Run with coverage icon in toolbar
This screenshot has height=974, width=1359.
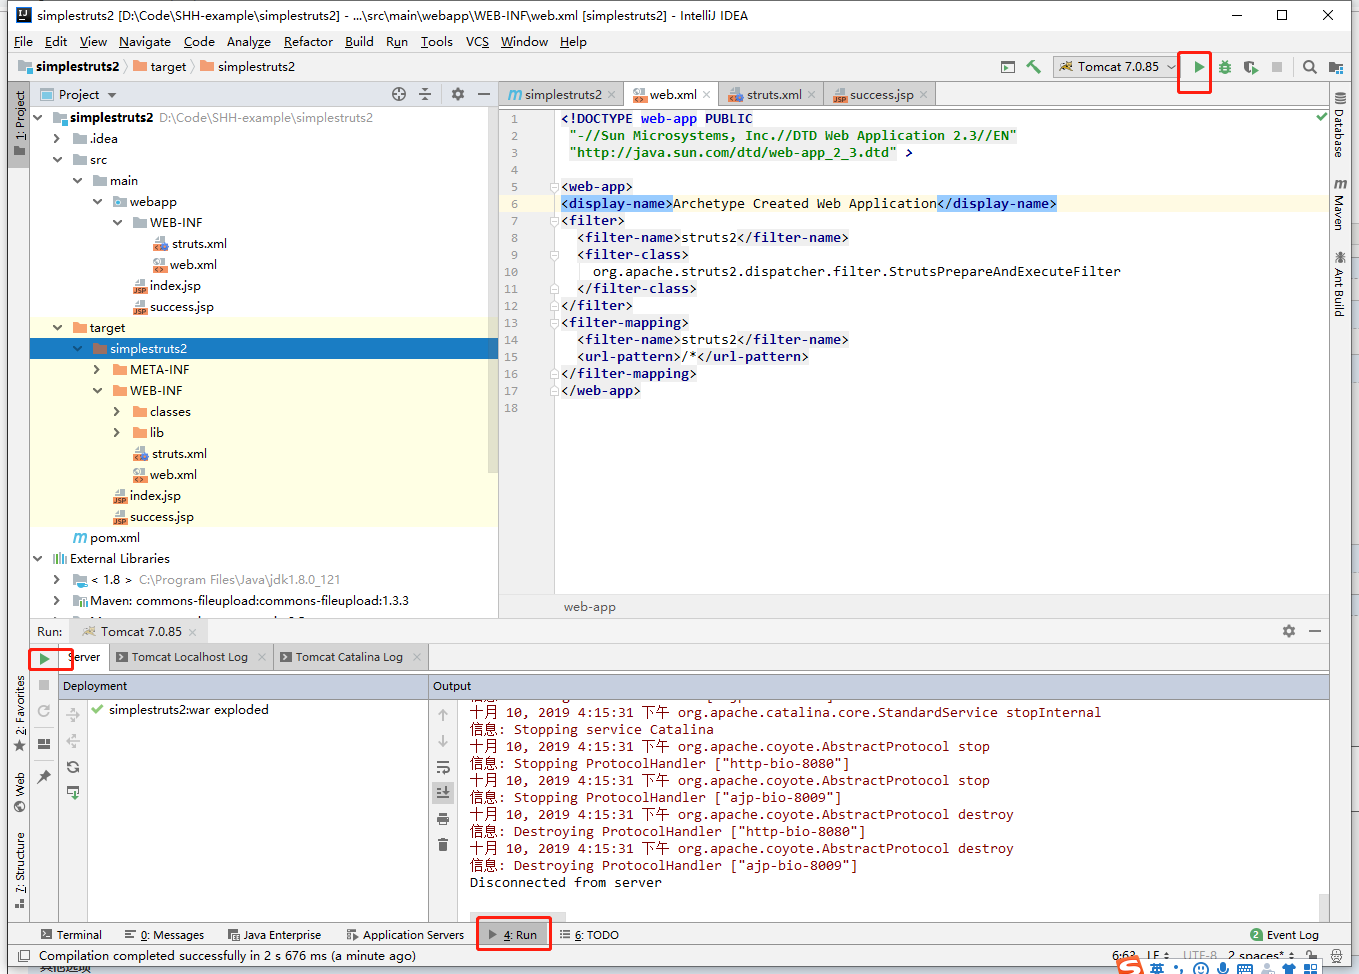pyautogui.click(x=1250, y=67)
